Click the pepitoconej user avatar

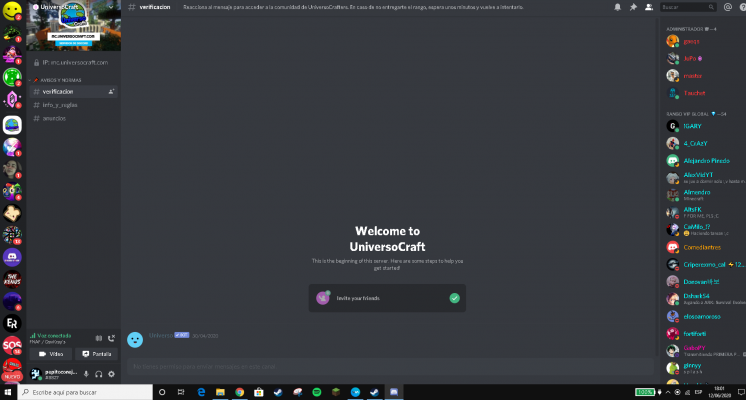(36, 374)
